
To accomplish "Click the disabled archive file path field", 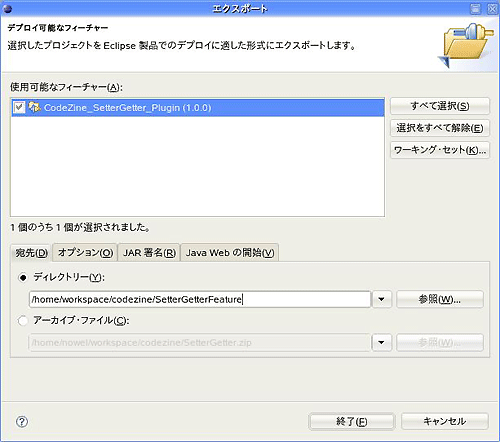I will click(200, 342).
